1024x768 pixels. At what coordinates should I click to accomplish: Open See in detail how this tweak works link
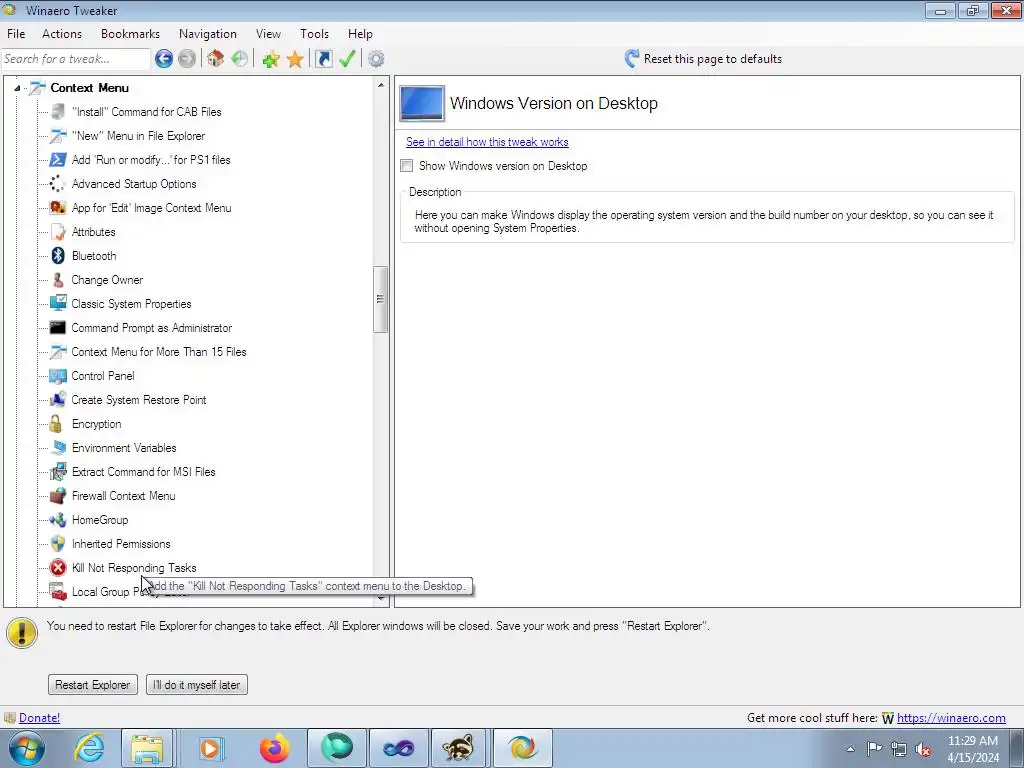click(x=487, y=142)
